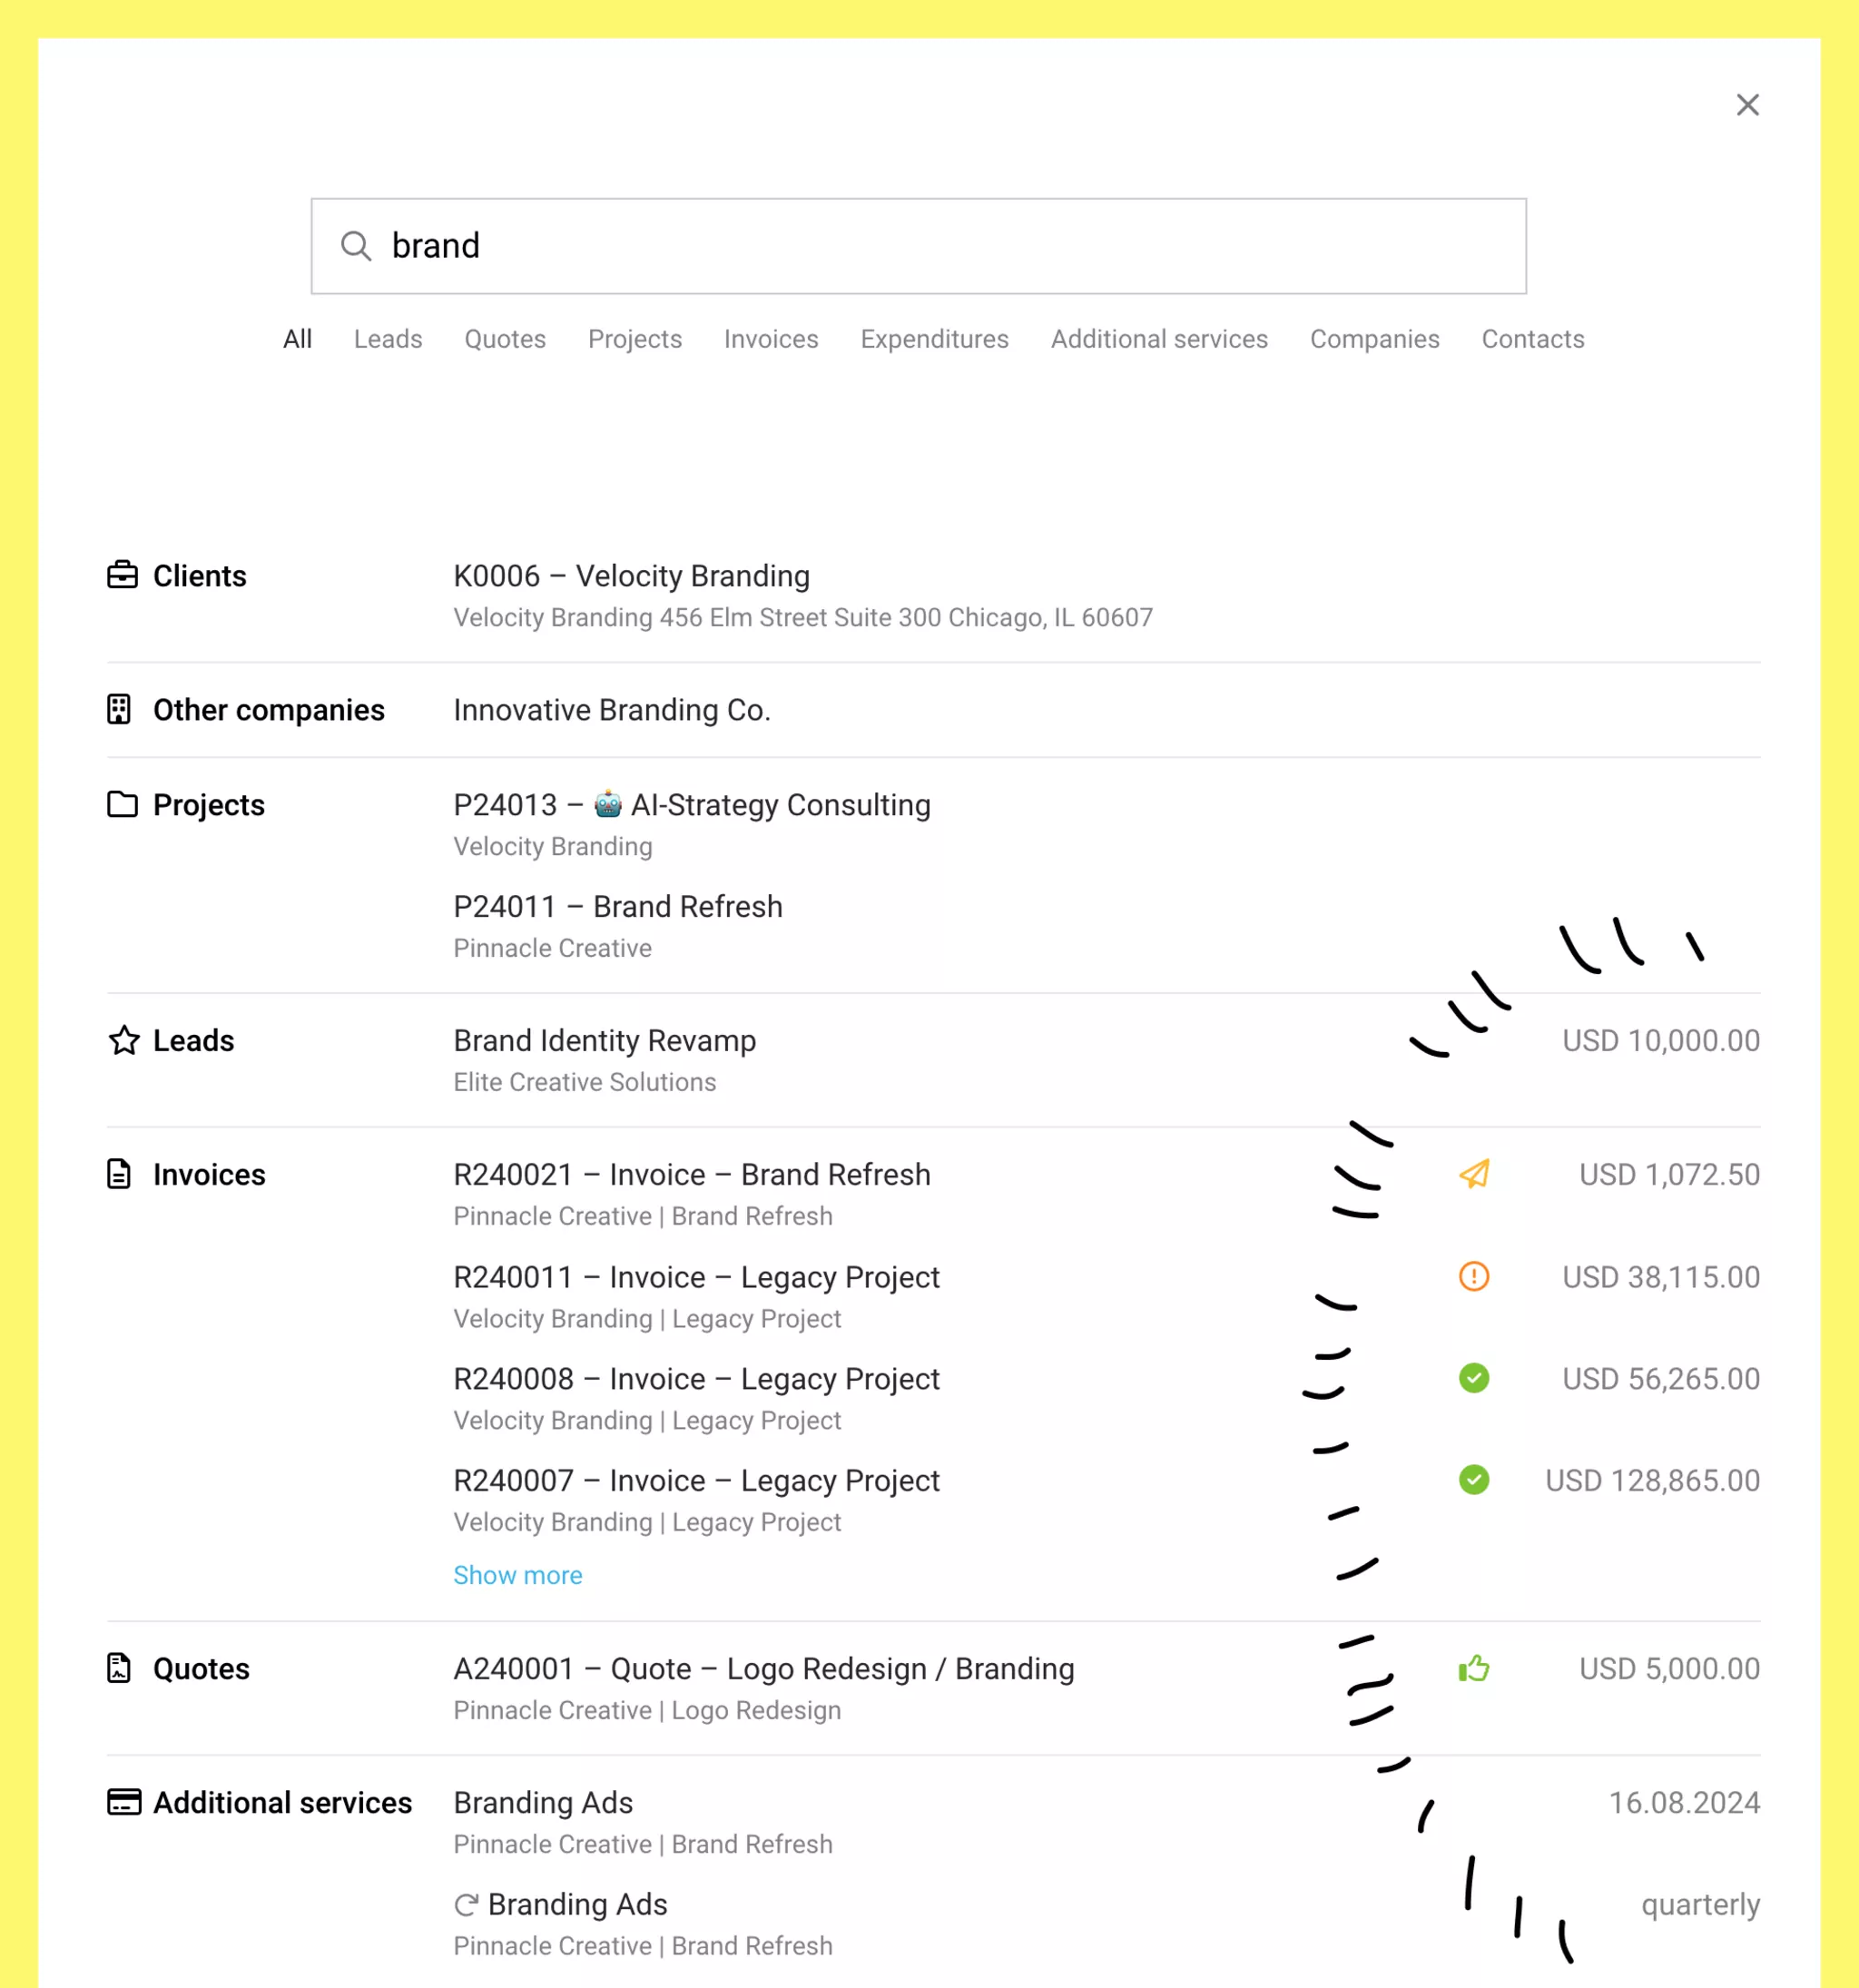
Task: Open the Invoices filter tab
Action: tap(771, 339)
